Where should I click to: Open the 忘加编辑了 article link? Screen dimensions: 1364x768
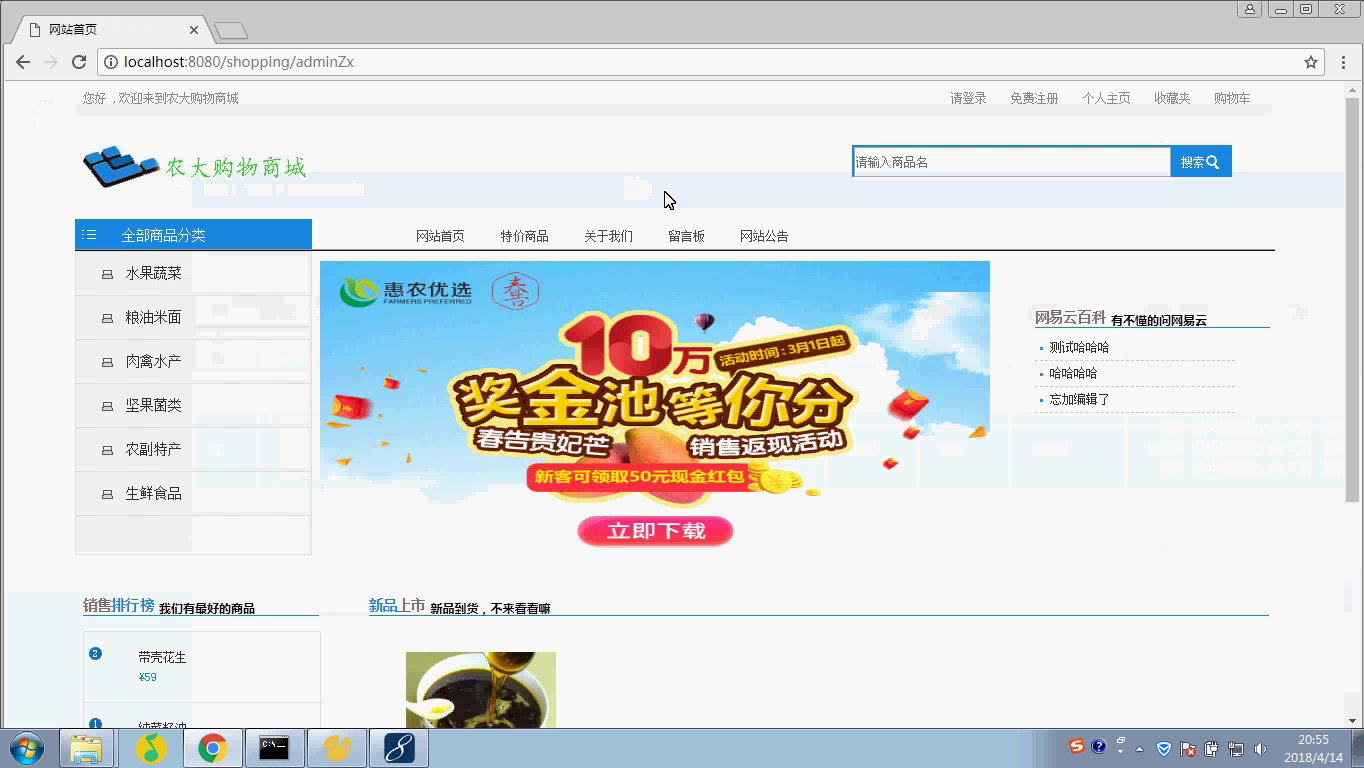(x=1079, y=399)
